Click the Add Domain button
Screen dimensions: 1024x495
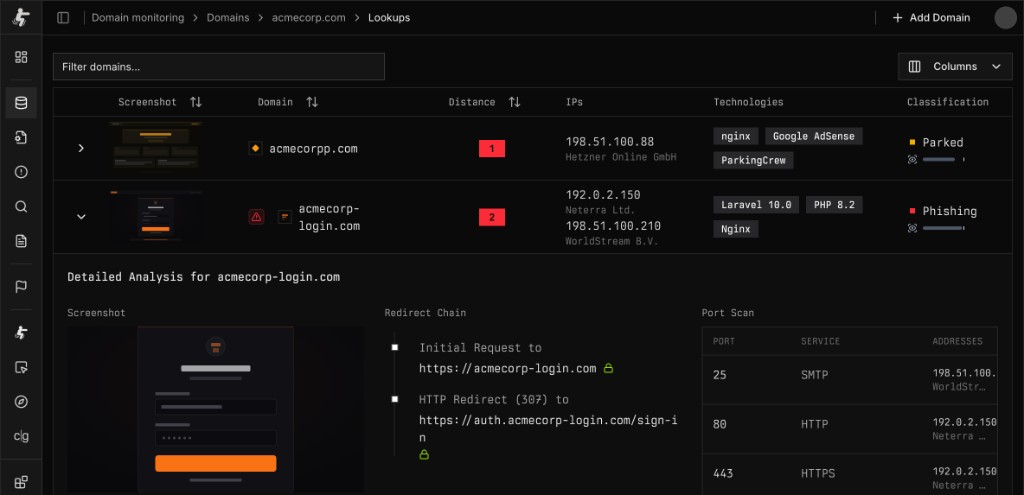pyautogui.click(x=931, y=18)
